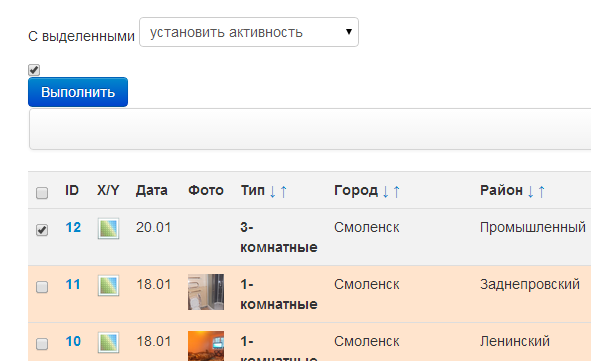
Task: Sort Город column descending arrow
Action: [385, 191]
